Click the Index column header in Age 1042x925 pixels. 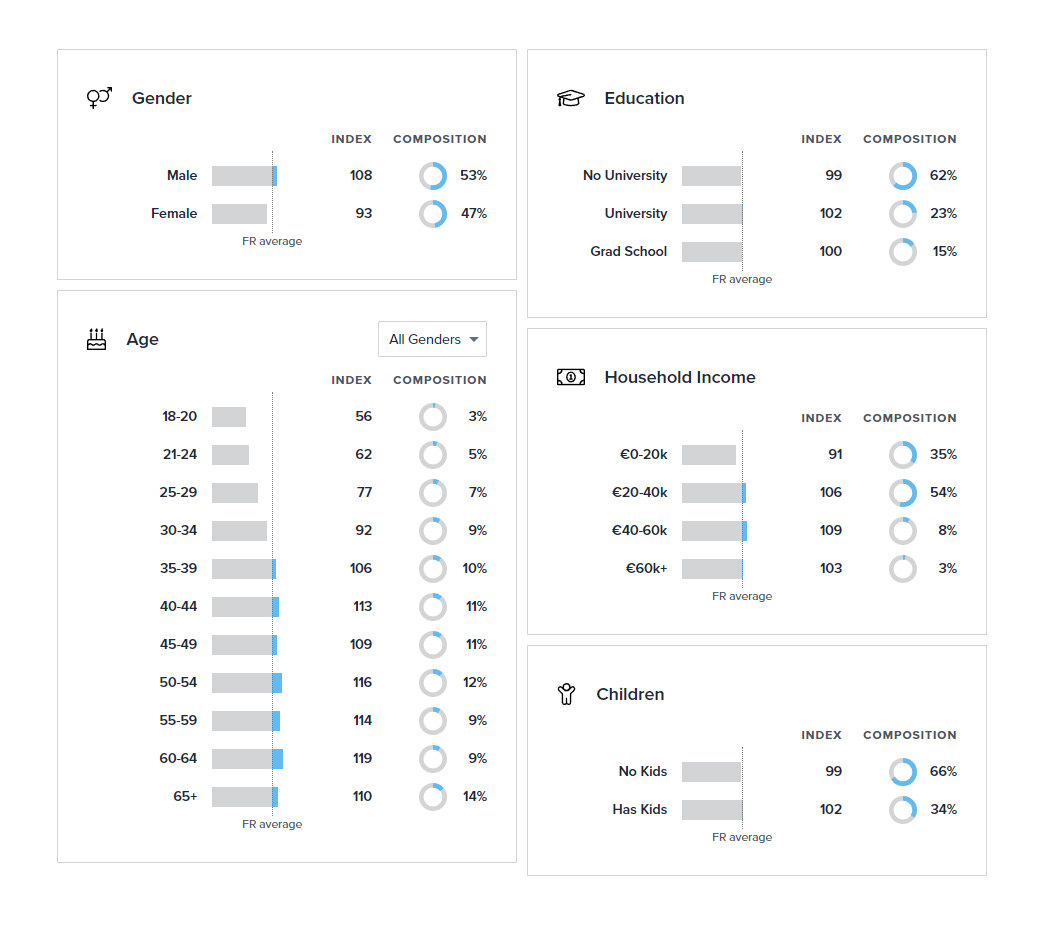tap(351, 380)
